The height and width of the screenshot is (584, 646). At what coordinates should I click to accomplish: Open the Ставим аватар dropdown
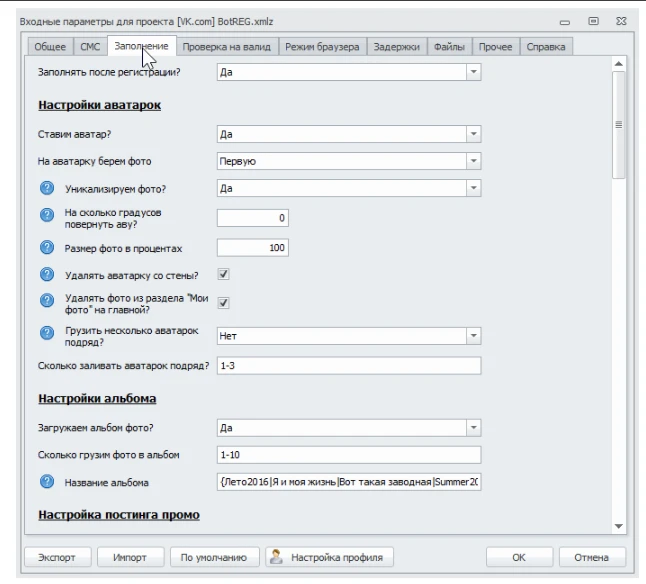473,134
